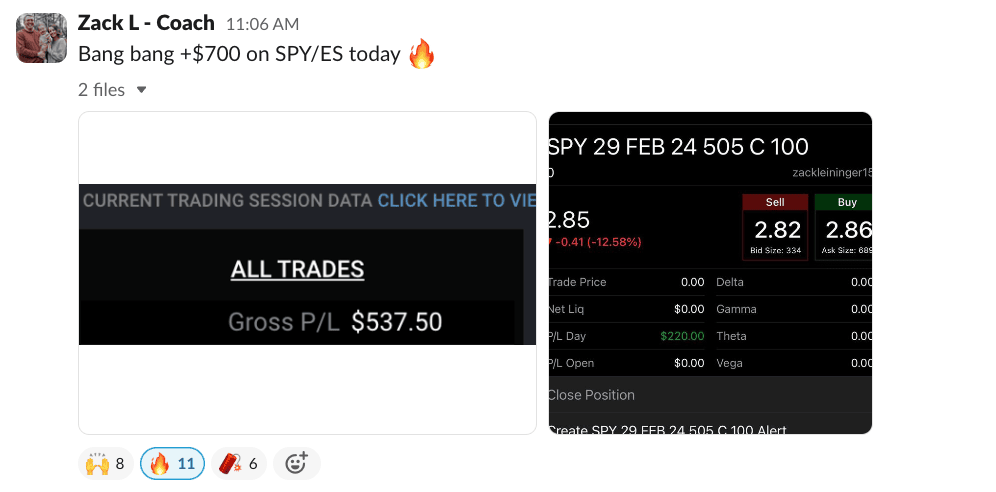Open Zack L - Coach's profile avatar

(x=40, y=39)
